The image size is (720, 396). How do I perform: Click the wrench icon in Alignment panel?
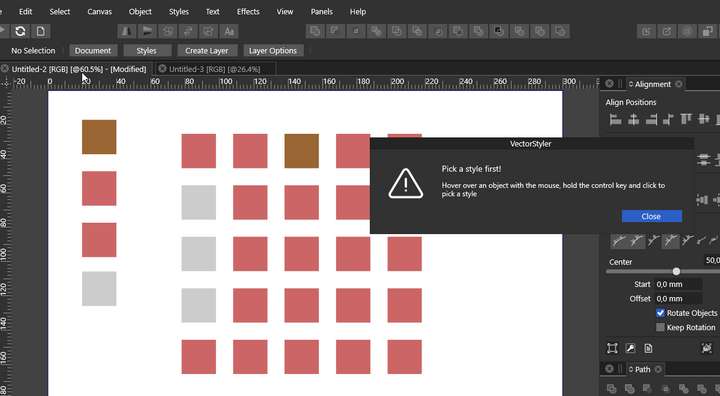pos(630,348)
